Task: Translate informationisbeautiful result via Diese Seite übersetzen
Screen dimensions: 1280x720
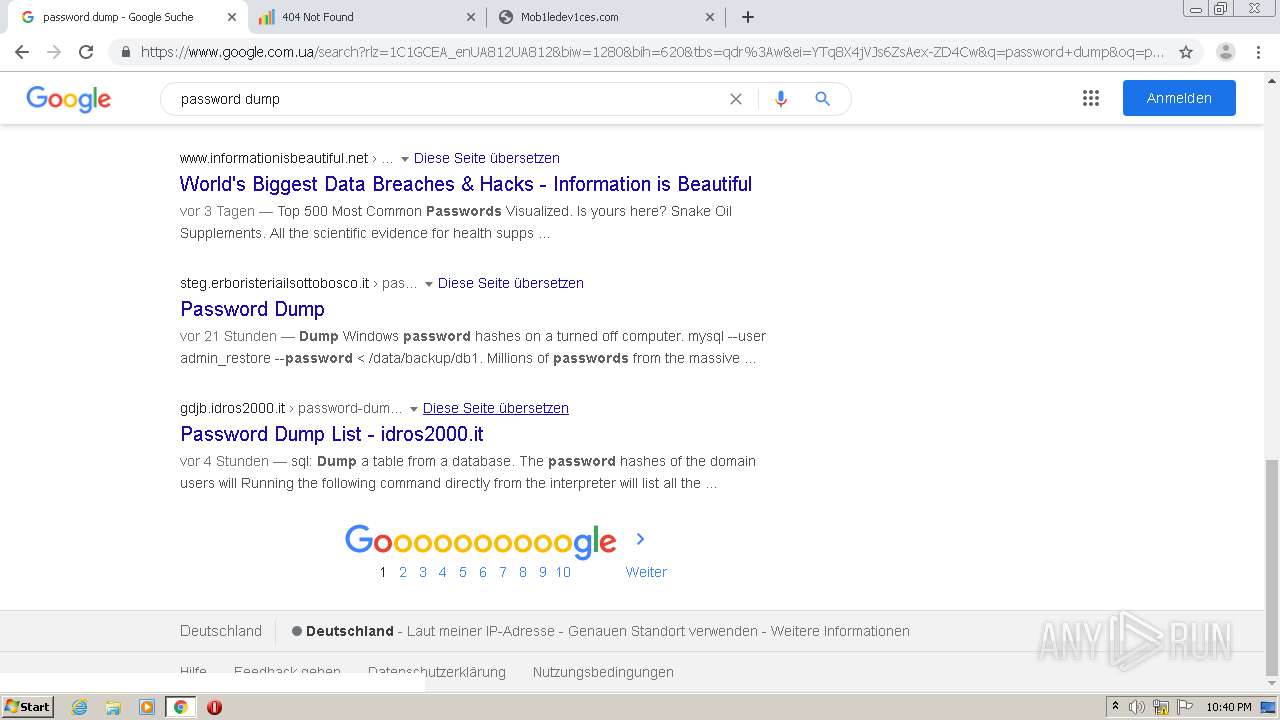Action: click(x=487, y=158)
